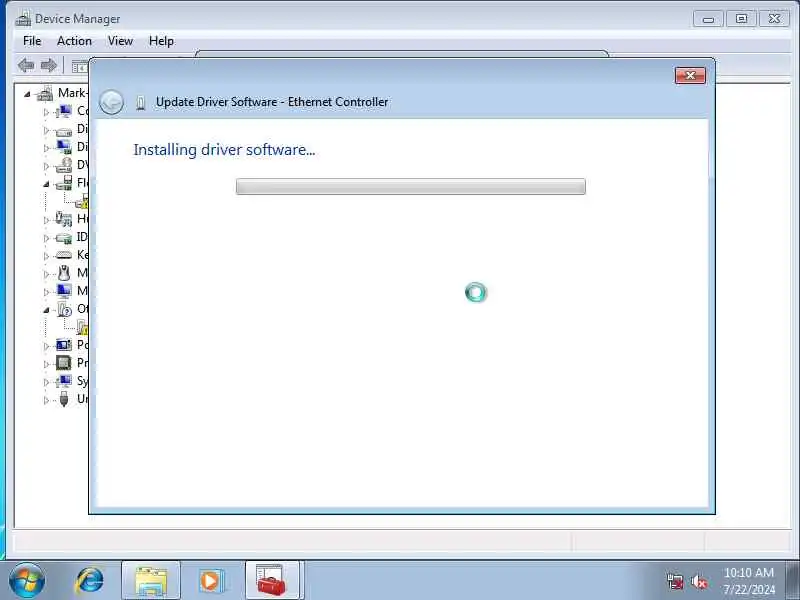The width and height of the screenshot is (800, 600).
Task: Click the Device Manager title text
Action: coord(78,19)
